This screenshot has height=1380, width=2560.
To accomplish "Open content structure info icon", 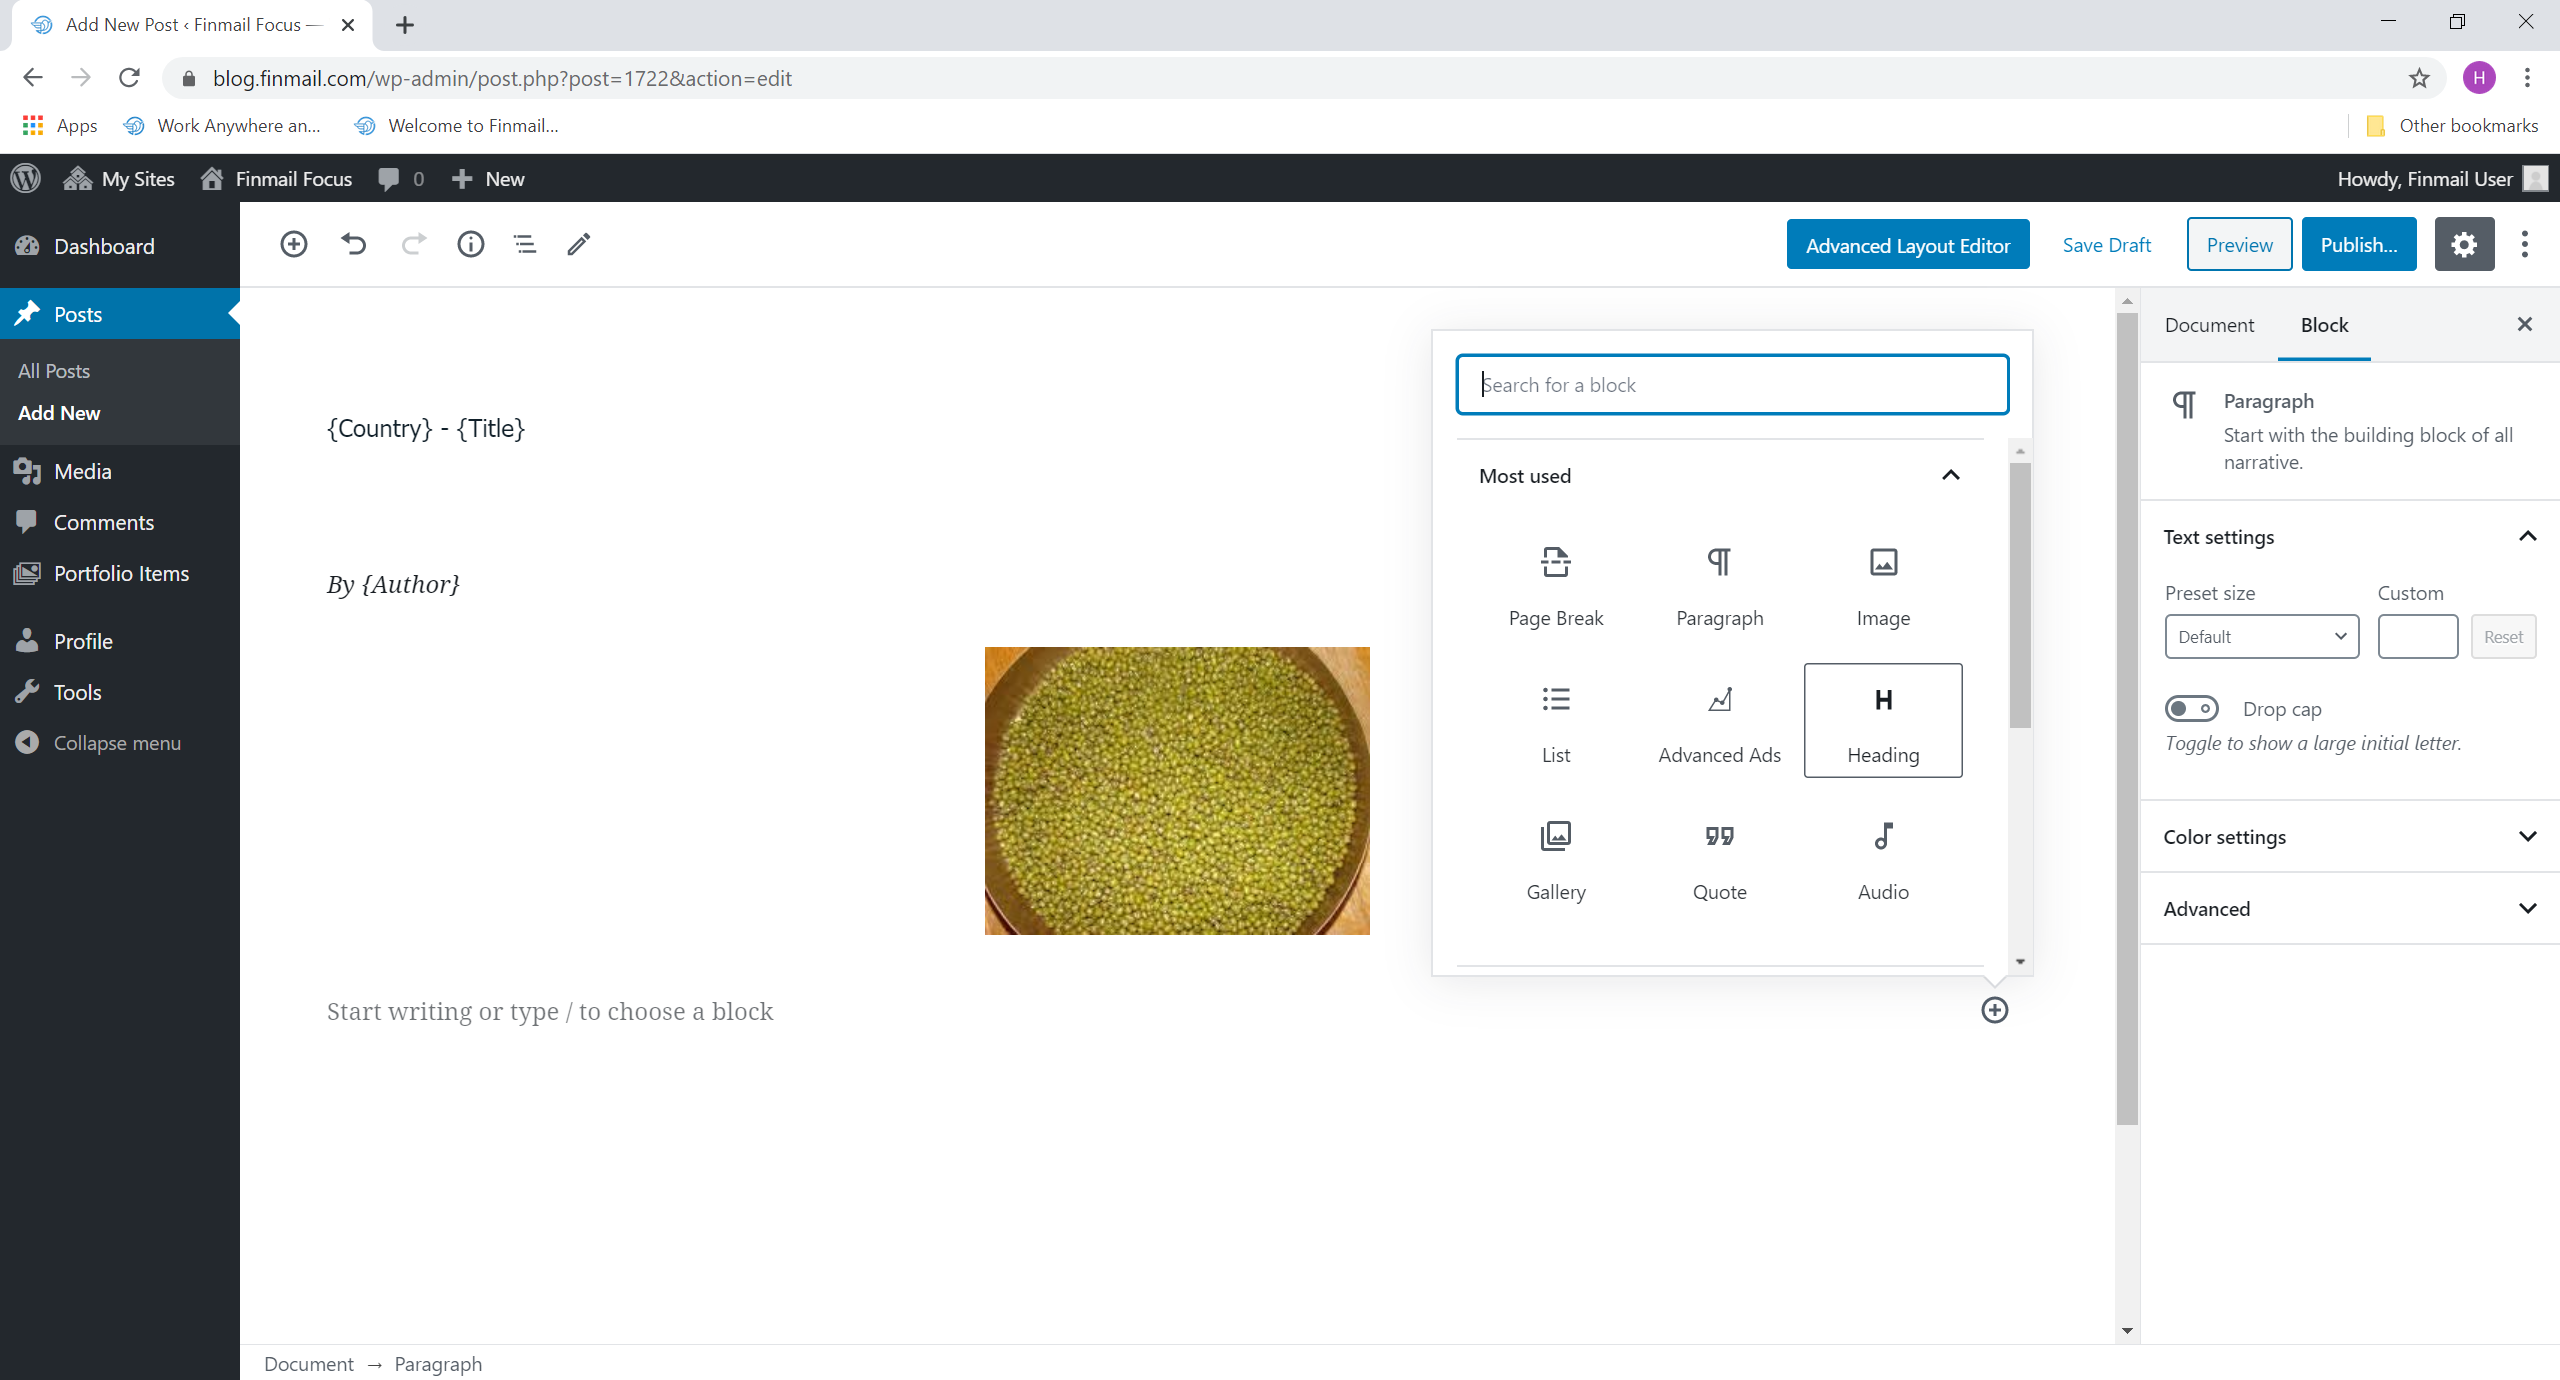I will click(471, 244).
